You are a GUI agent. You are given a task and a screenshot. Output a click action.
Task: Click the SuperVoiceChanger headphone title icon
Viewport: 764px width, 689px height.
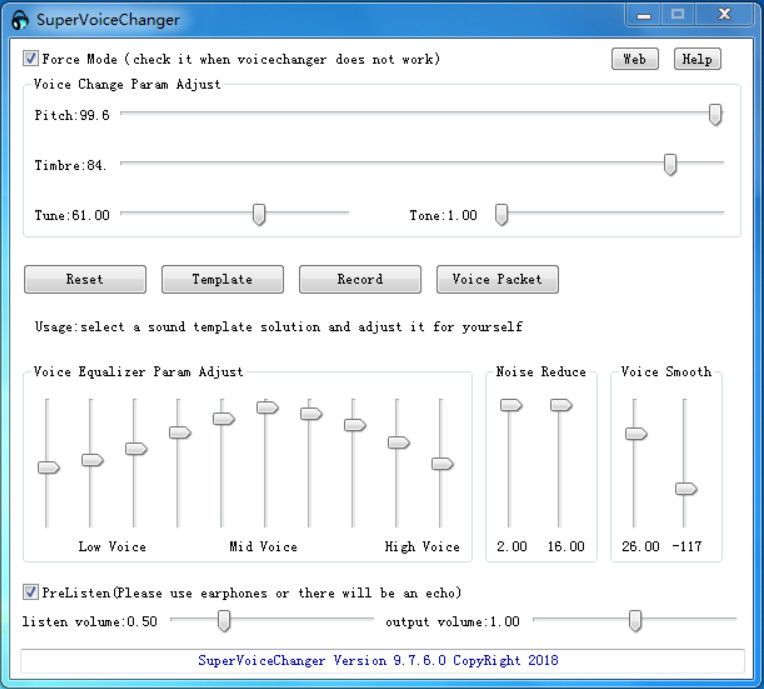point(19,20)
